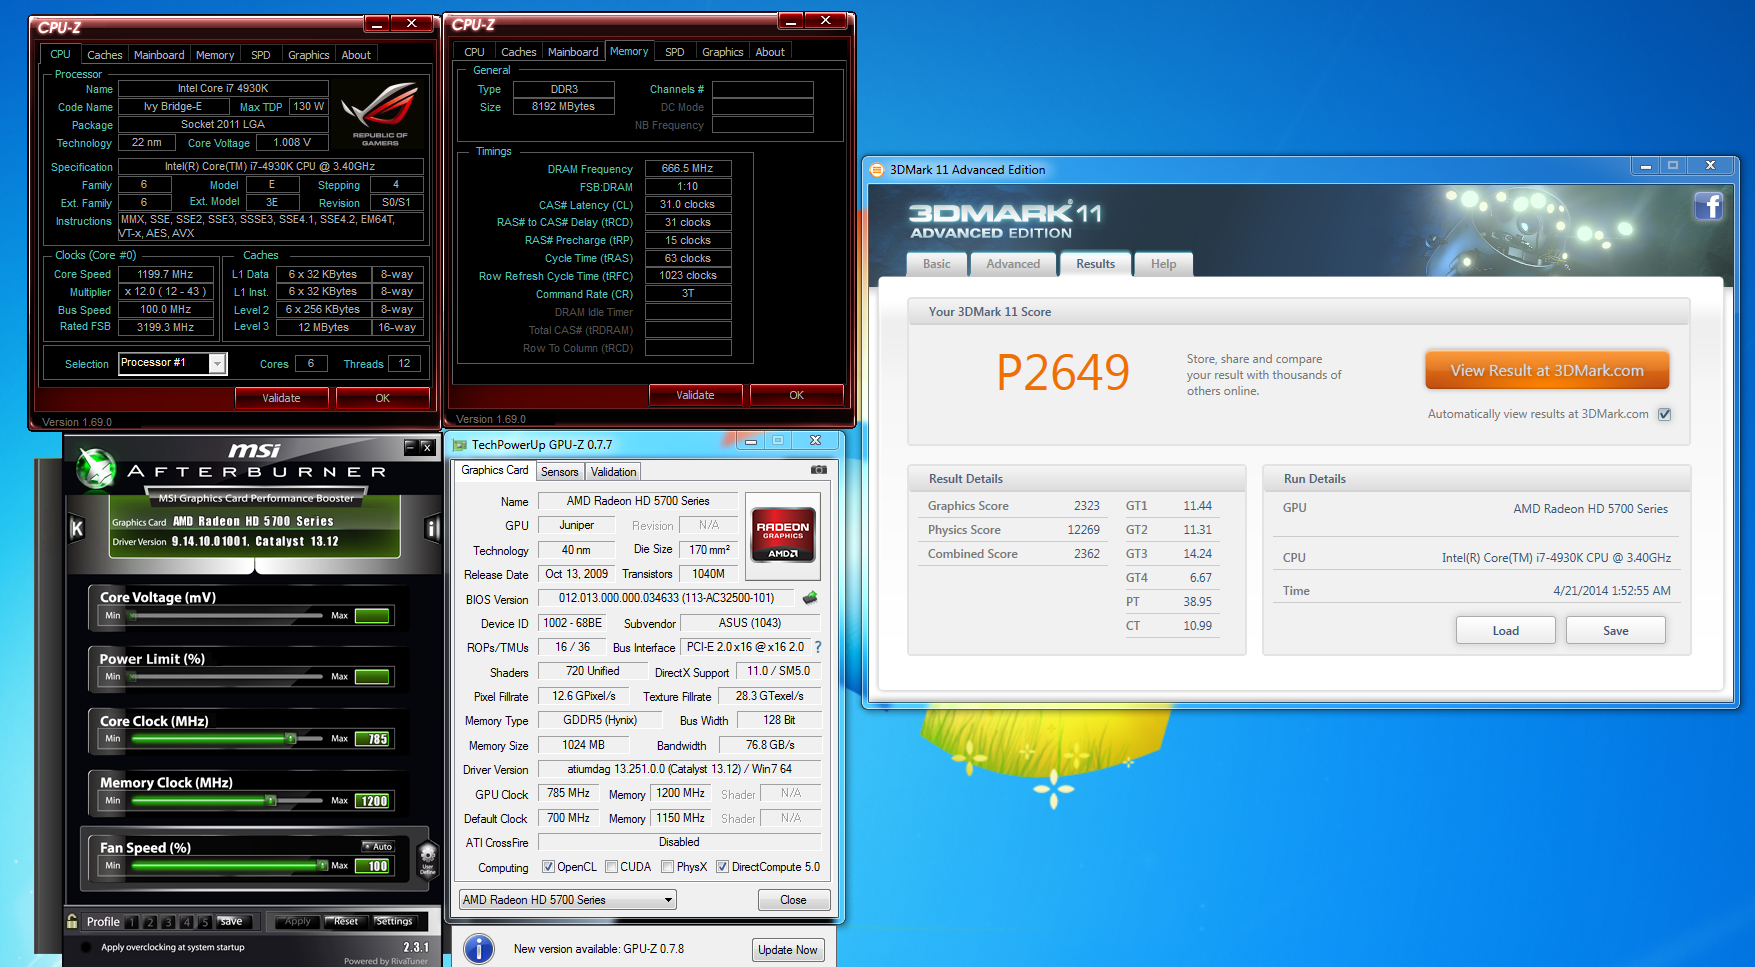The width and height of the screenshot is (1755, 967).
Task: Open the Sensors tab in GPU-Z
Action: pyautogui.click(x=560, y=472)
